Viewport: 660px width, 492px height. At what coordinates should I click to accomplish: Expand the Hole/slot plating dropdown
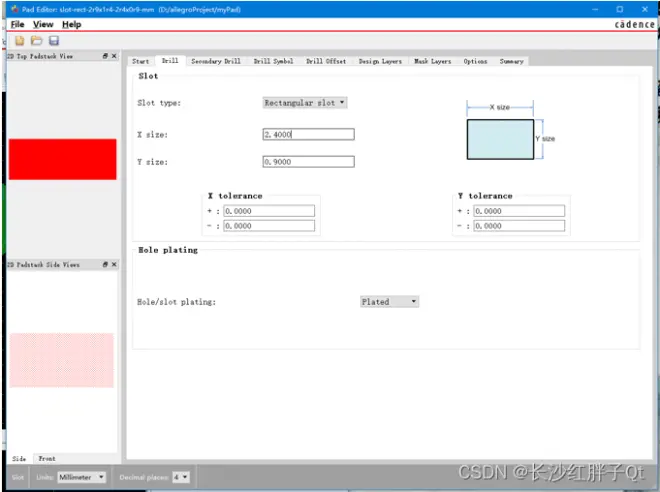pyautogui.click(x=389, y=302)
